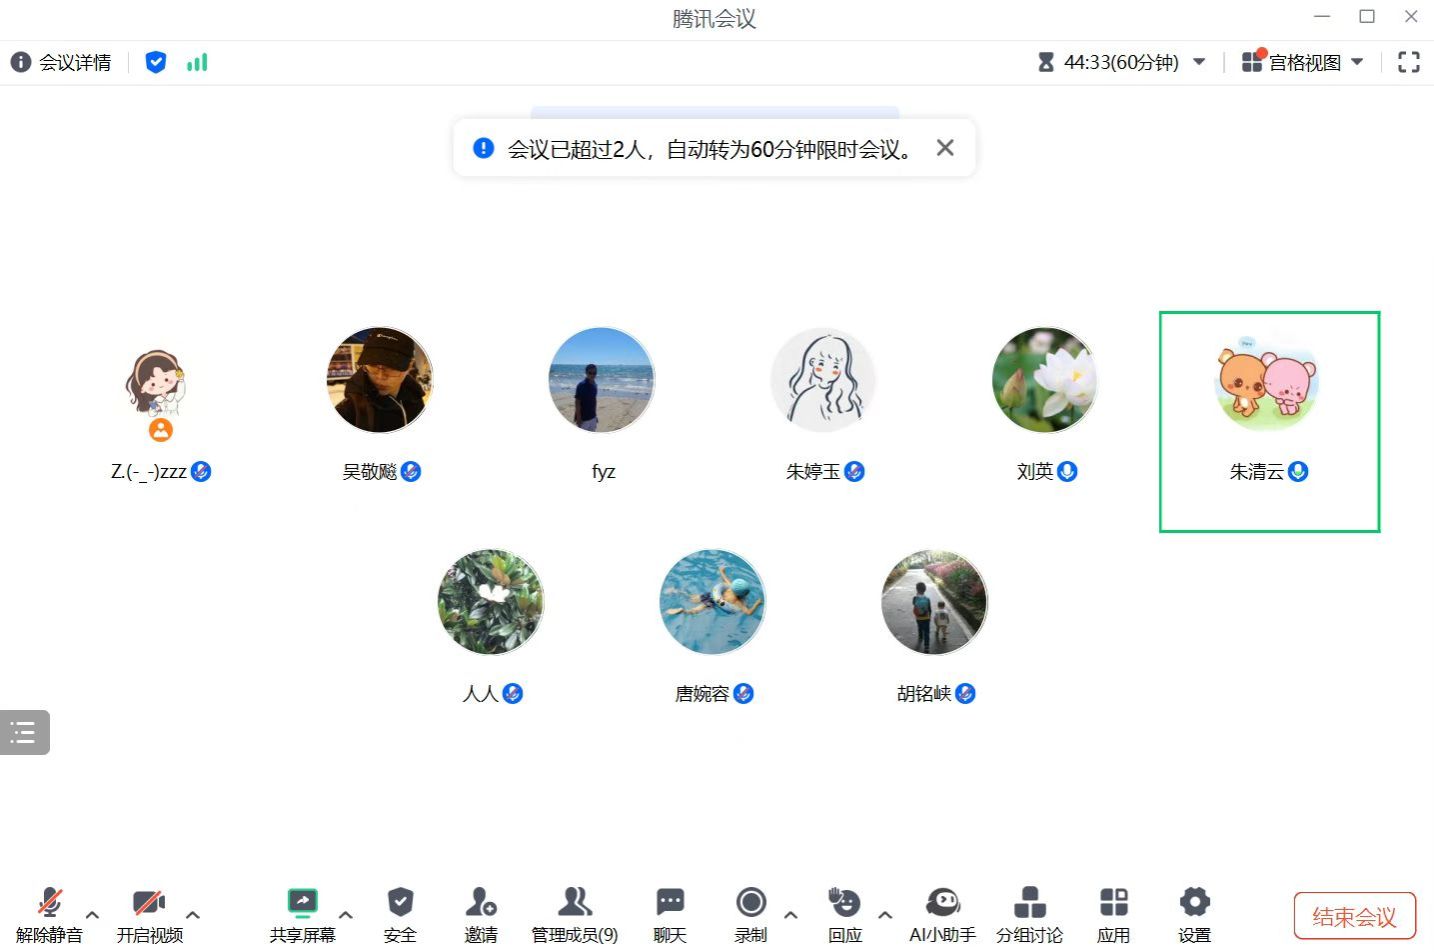Open the Apps (应用) icon

click(1113, 914)
